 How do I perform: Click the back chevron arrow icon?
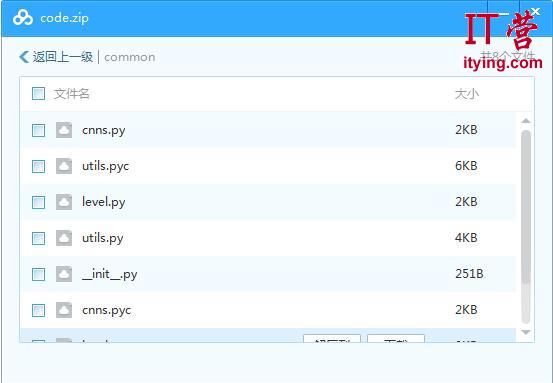[24, 57]
